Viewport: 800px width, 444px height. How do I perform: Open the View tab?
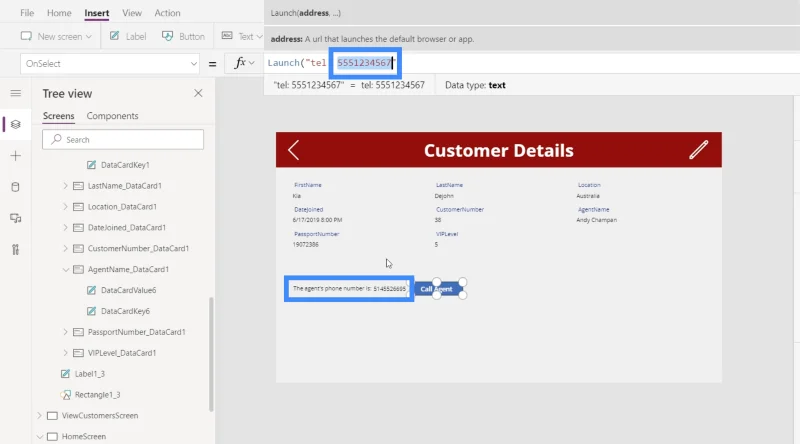click(132, 13)
